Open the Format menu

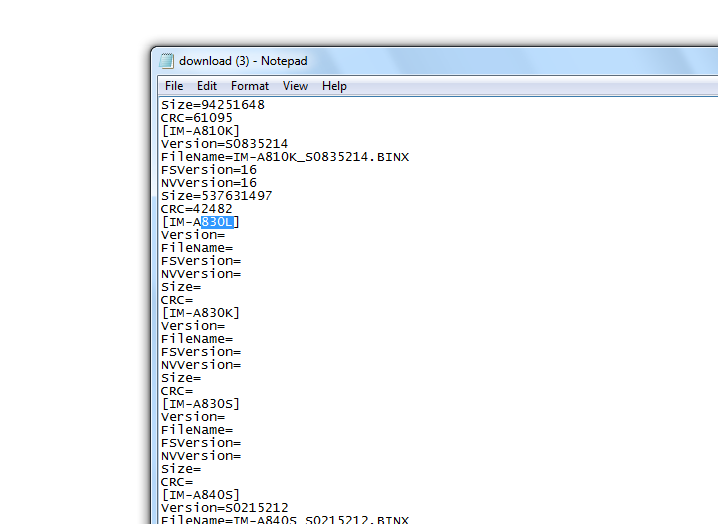click(x=250, y=86)
